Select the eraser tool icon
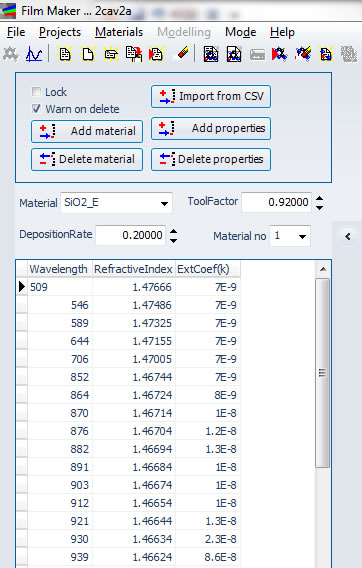Image resolution: width=362 pixels, height=568 pixels. tap(183, 54)
